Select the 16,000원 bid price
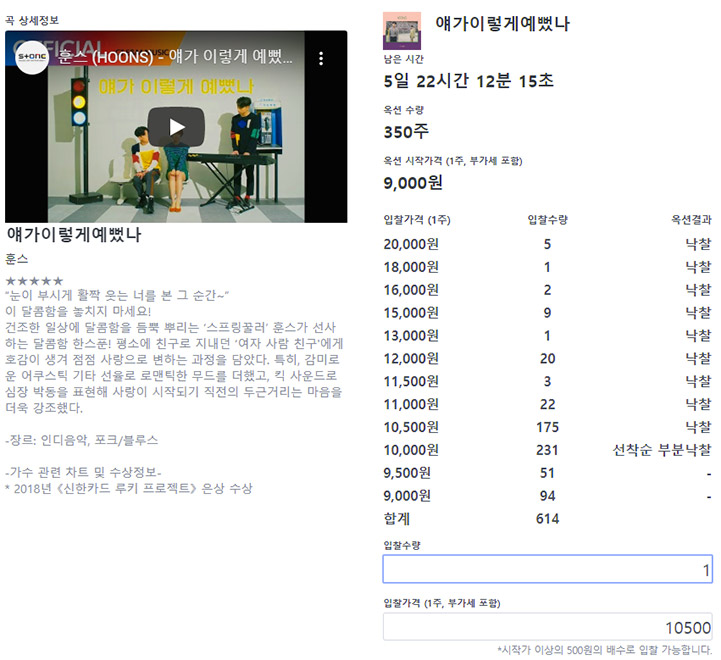The image size is (721, 660). (x=411, y=290)
